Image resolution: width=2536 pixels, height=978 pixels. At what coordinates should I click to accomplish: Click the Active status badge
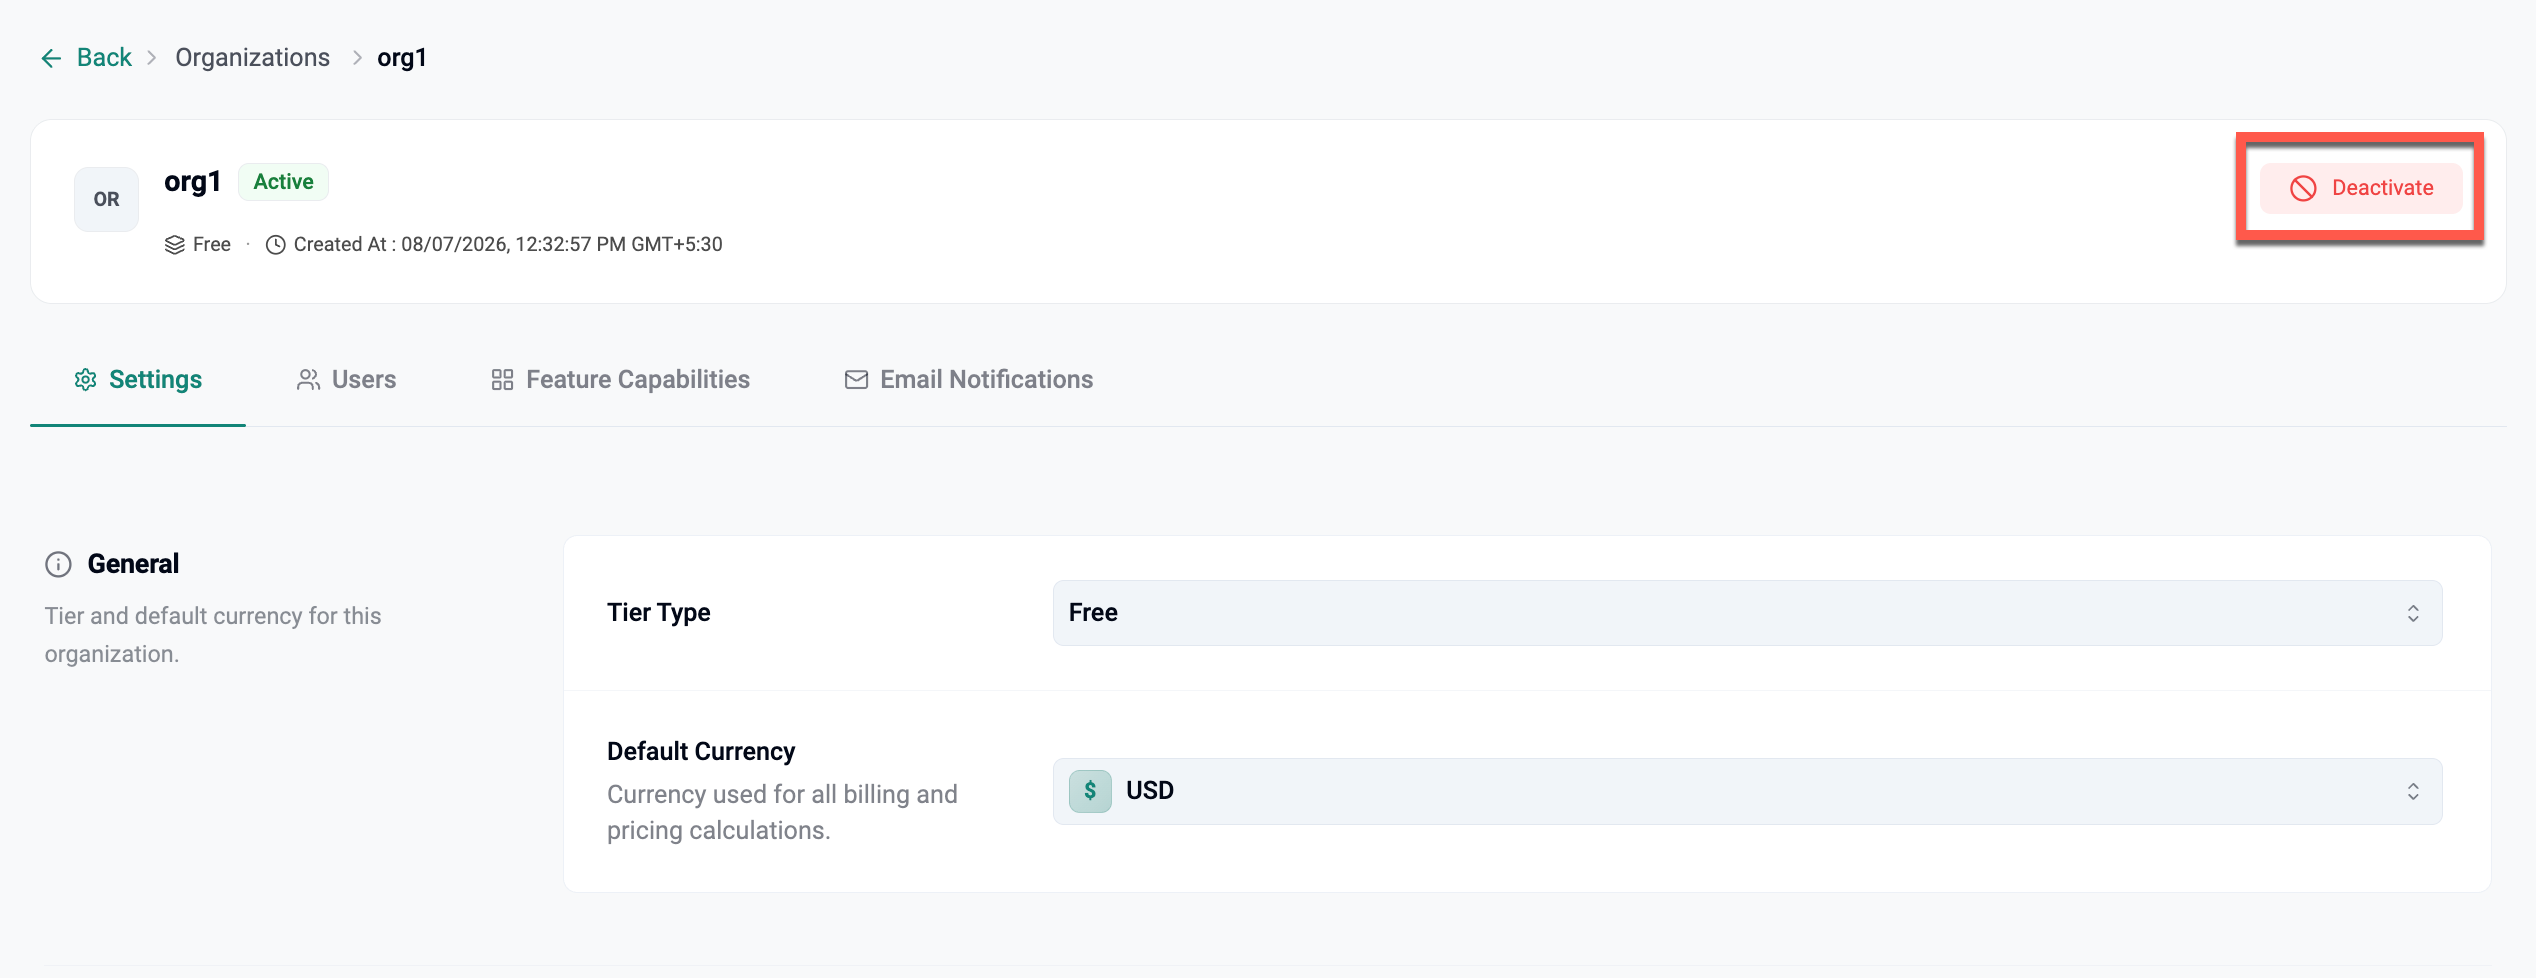pos(283,182)
